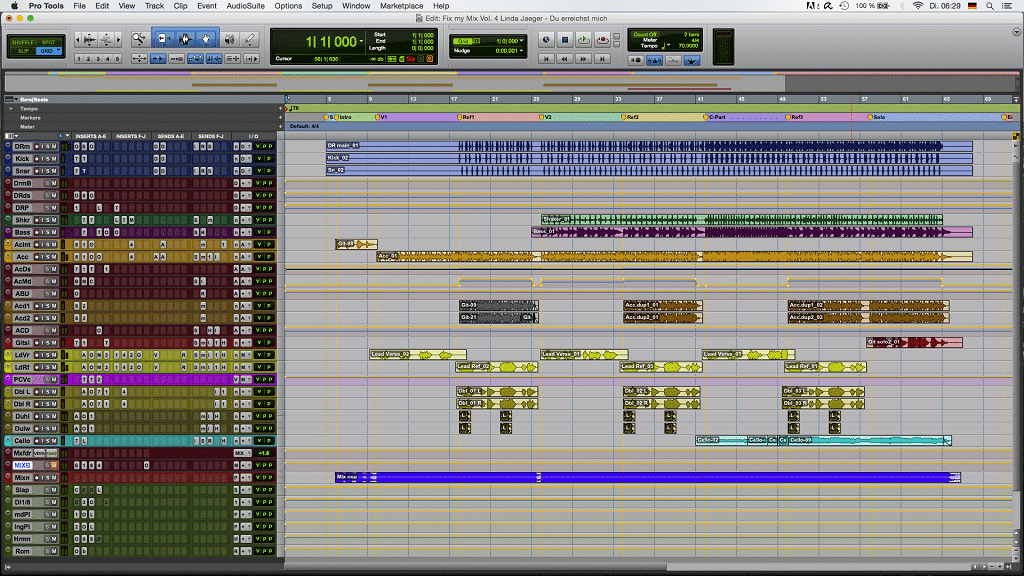This screenshot has width=1024, height=576.
Task: Toggle Zoom Toggle below the Zoomer tool
Action: (139, 59)
